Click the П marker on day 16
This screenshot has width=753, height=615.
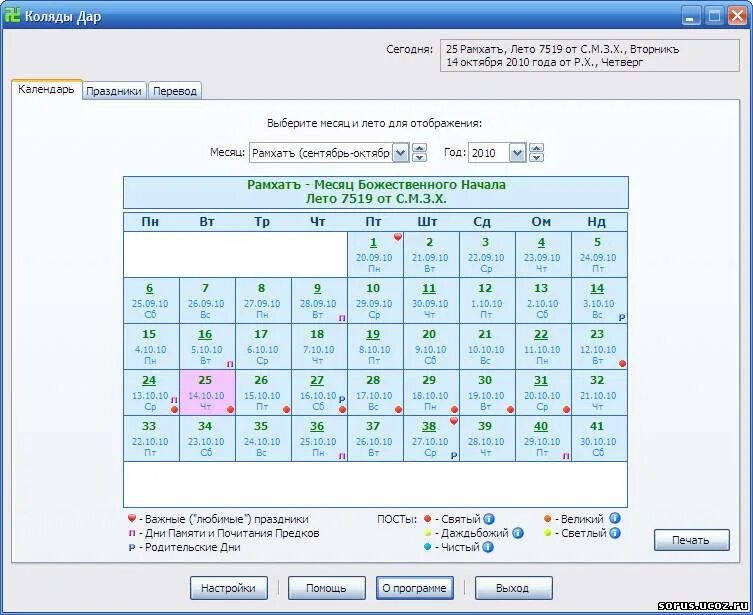[230, 364]
